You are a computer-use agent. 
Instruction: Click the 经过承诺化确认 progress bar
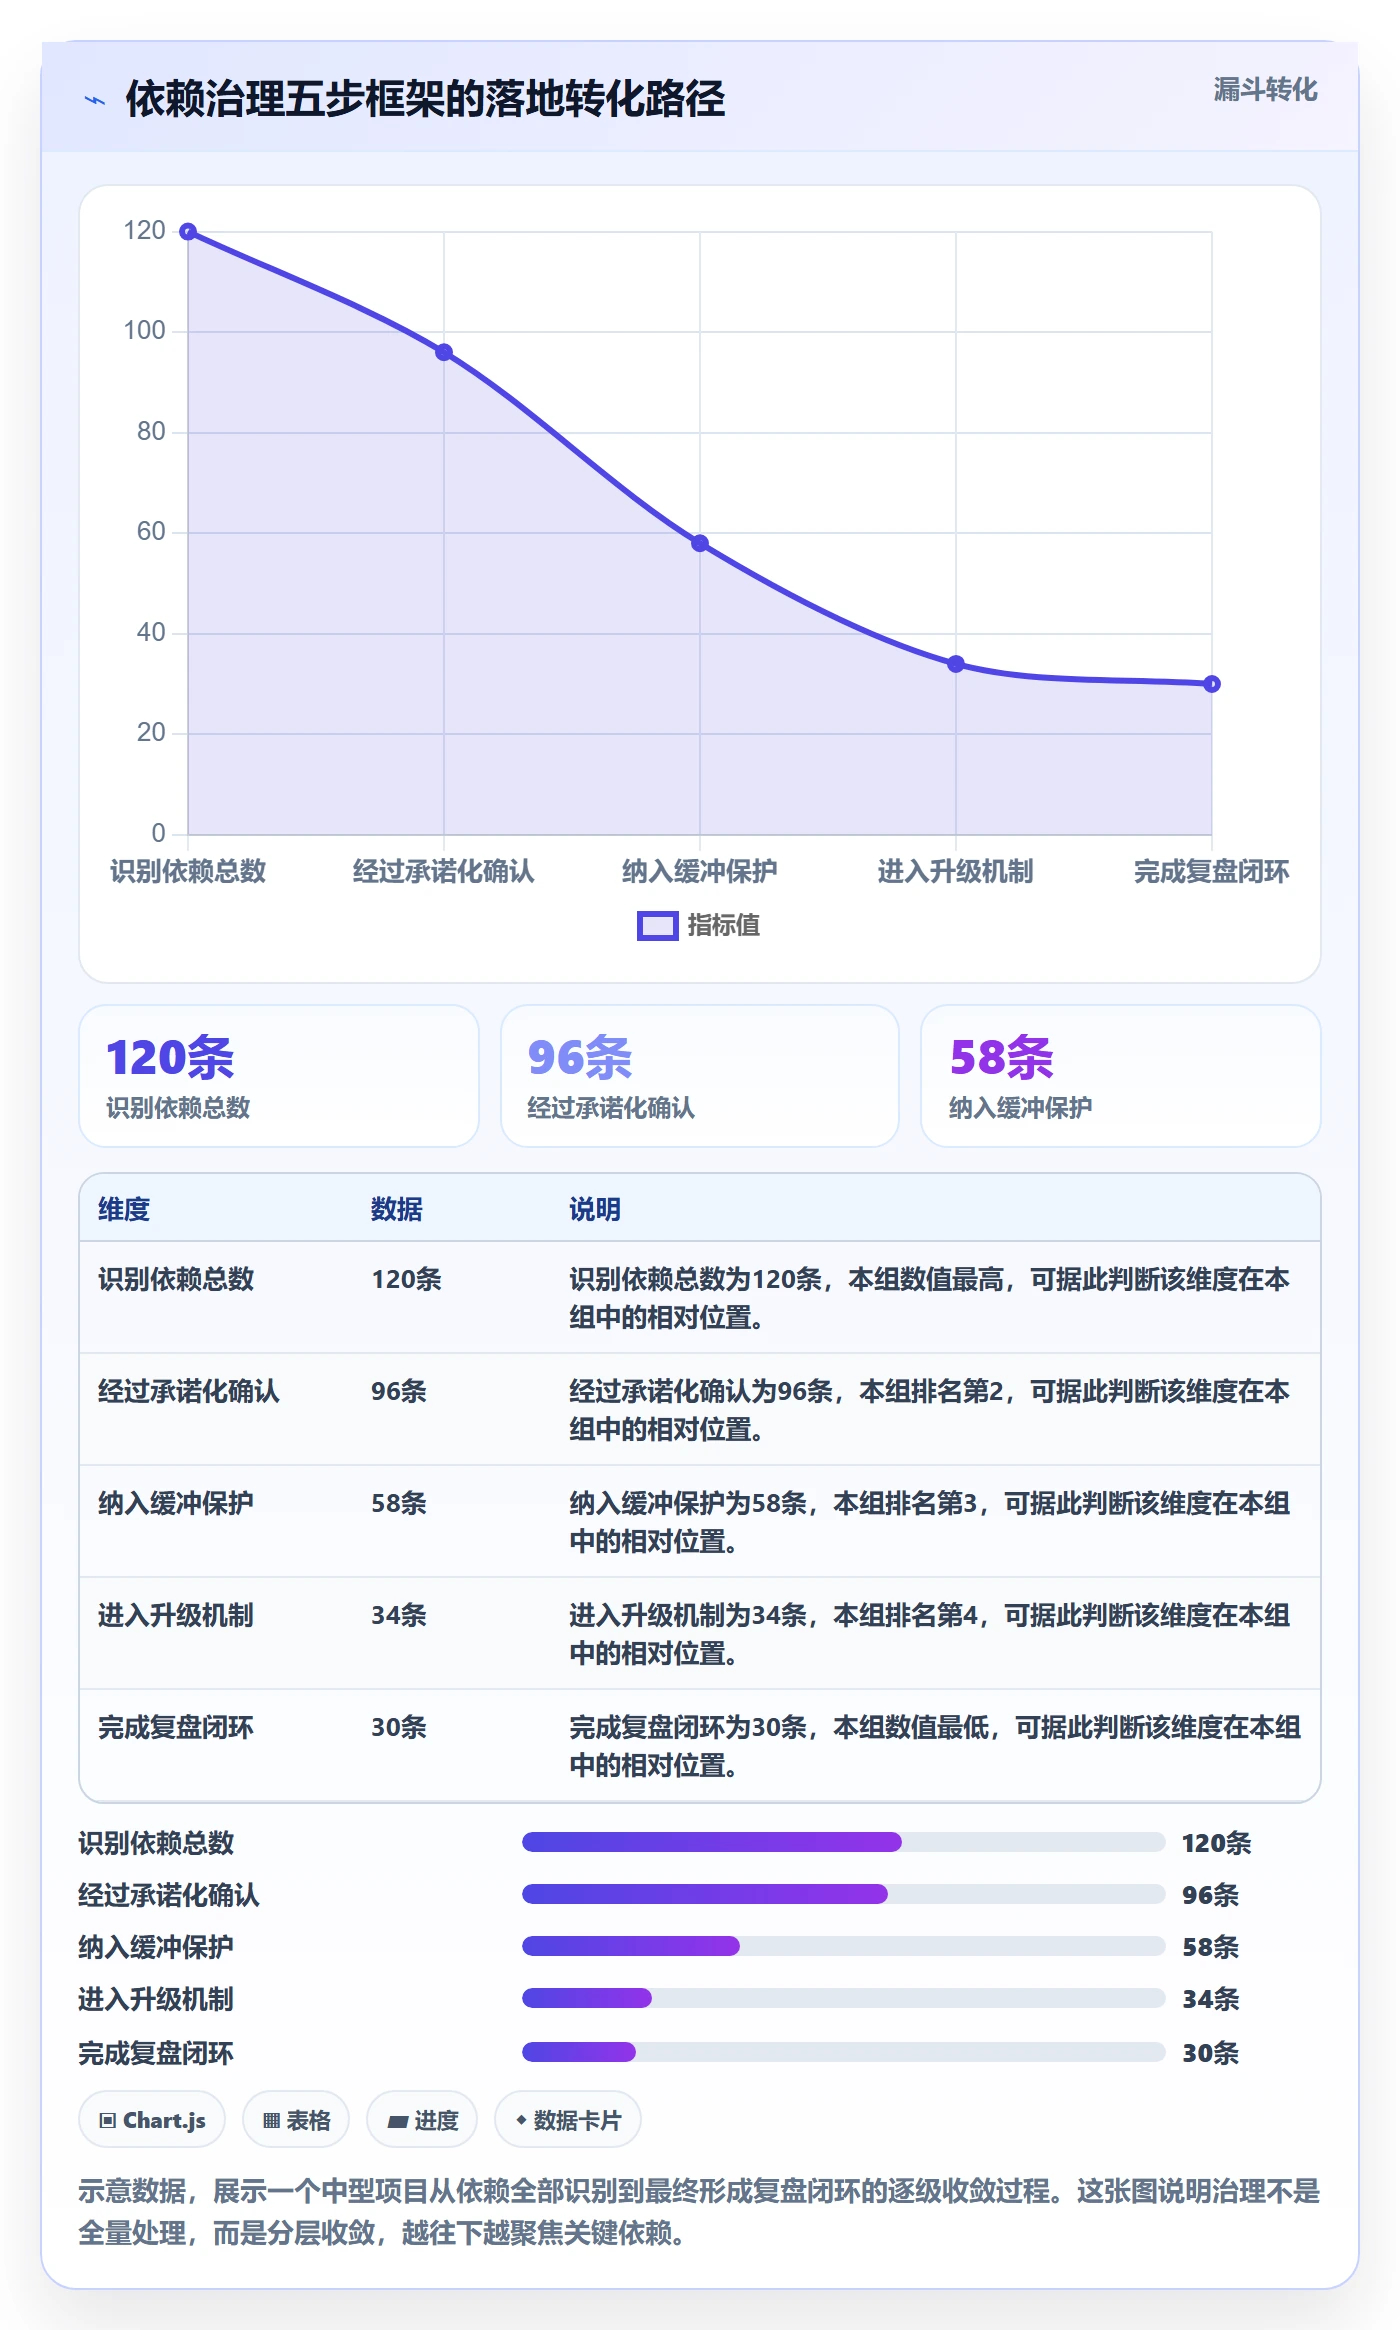pos(844,1894)
